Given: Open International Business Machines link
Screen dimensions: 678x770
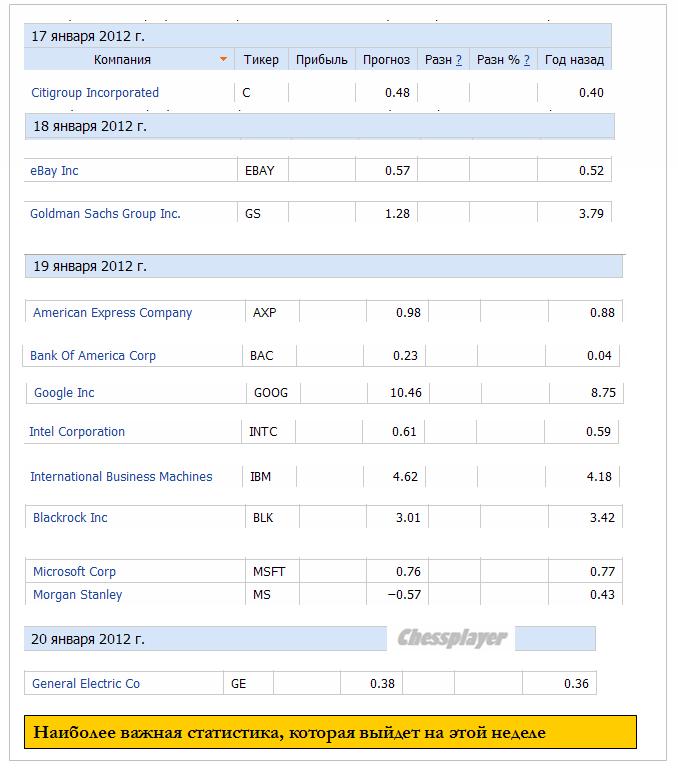Looking at the screenshot, I should pos(121,477).
